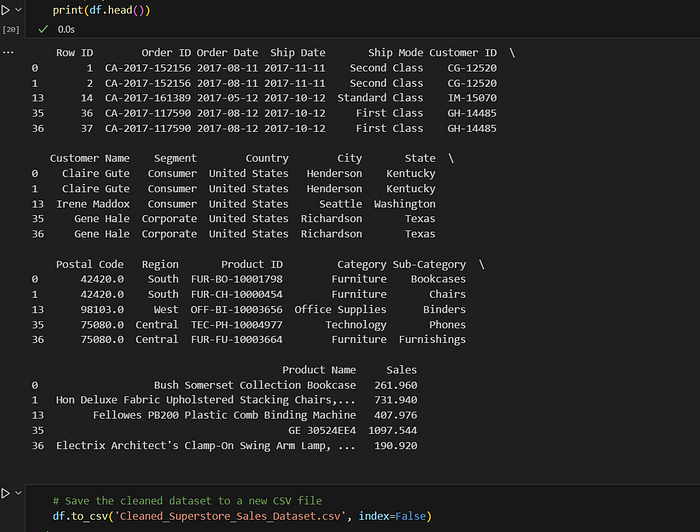The height and width of the screenshot is (532, 700).
Task: Click the 'Office Supplies' category value
Action: click(340, 309)
